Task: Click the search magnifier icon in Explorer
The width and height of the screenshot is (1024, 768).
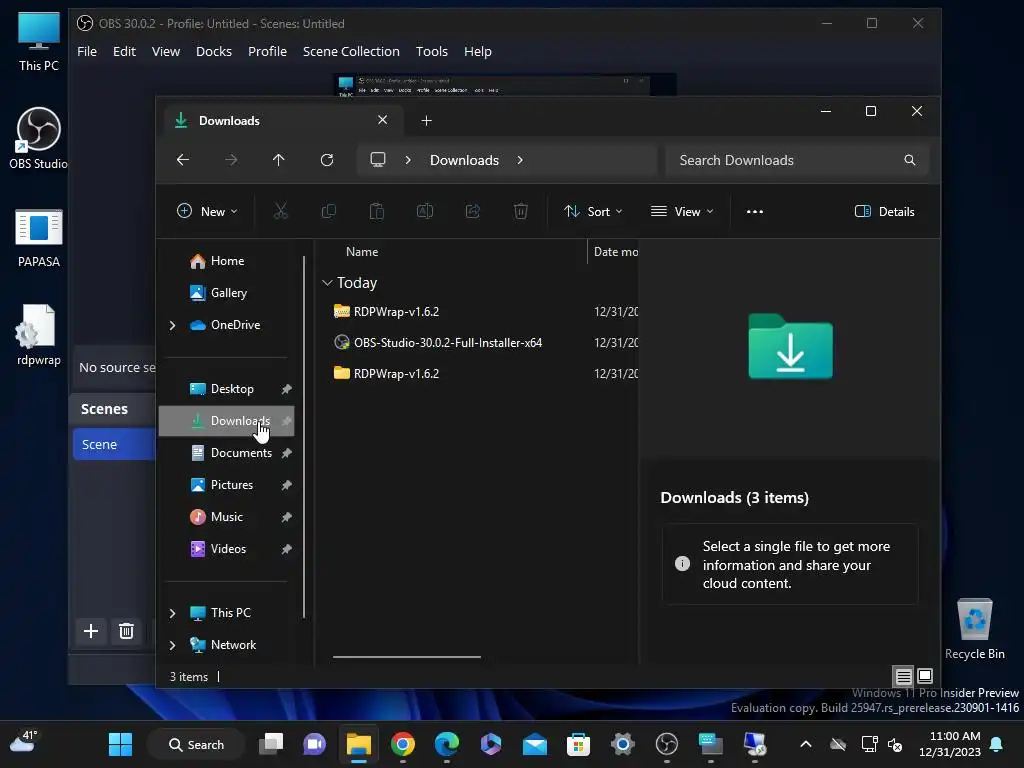Action: pos(910,160)
